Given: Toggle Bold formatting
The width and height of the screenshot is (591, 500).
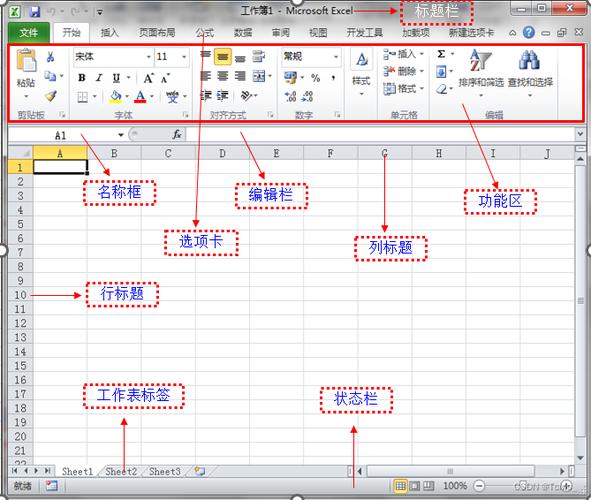Looking at the screenshot, I should click(x=81, y=78).
